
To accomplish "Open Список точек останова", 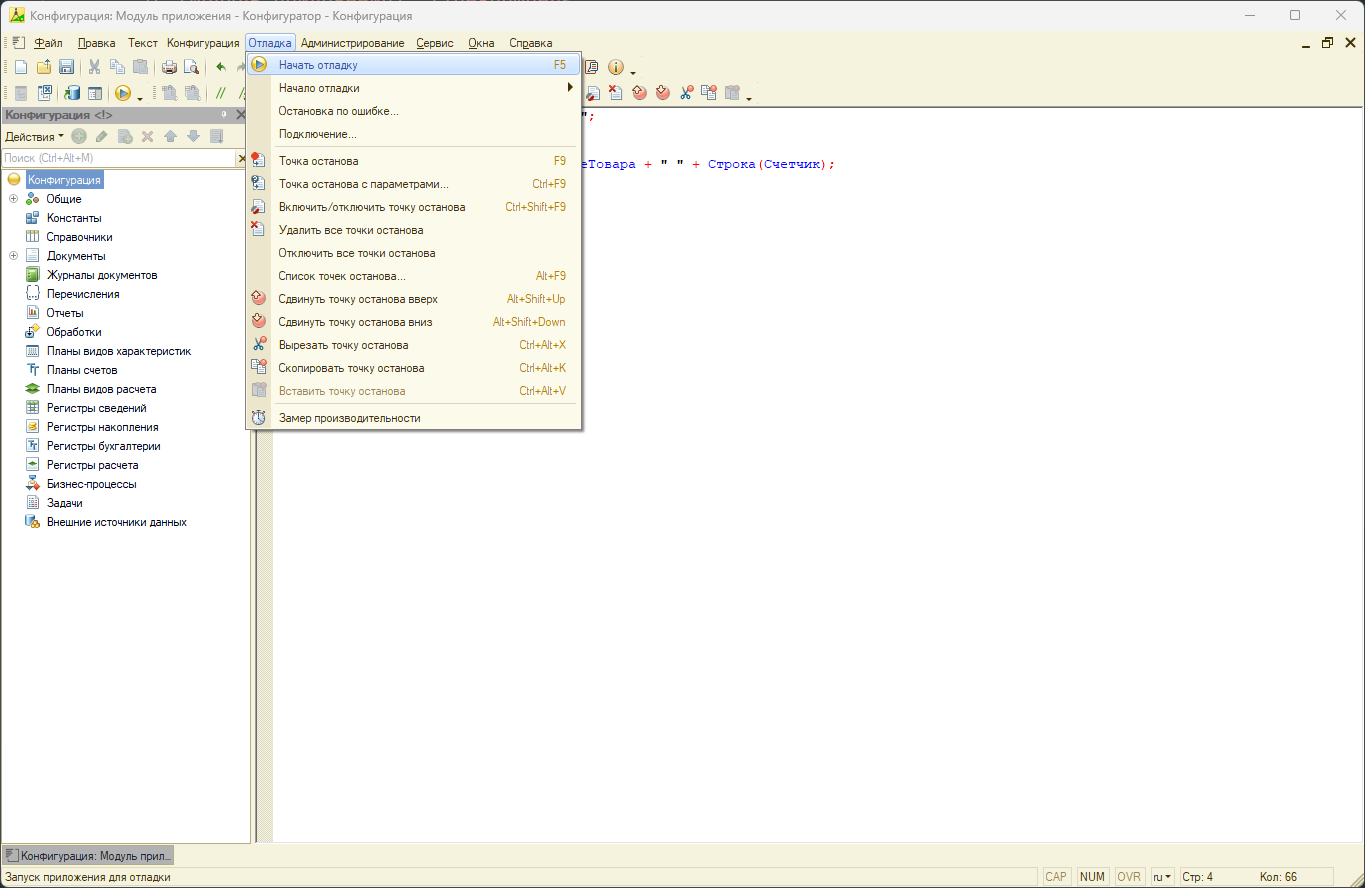I will [x=414, y=276].
